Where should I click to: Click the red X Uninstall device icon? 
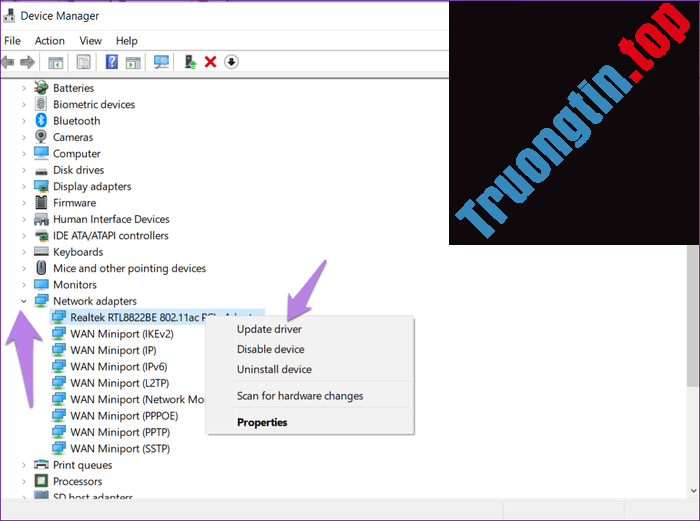(x=210, y=62)
